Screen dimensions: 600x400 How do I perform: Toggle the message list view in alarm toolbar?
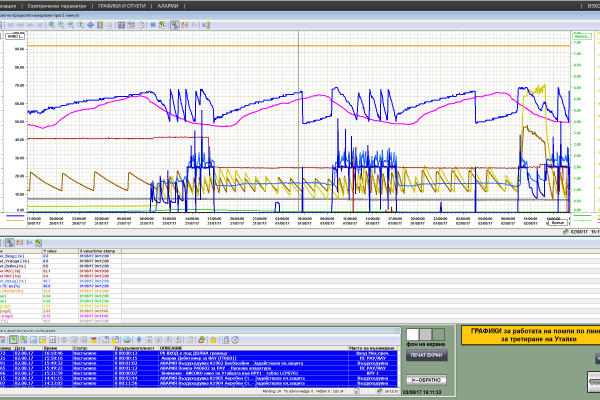(x=13, y=340)
